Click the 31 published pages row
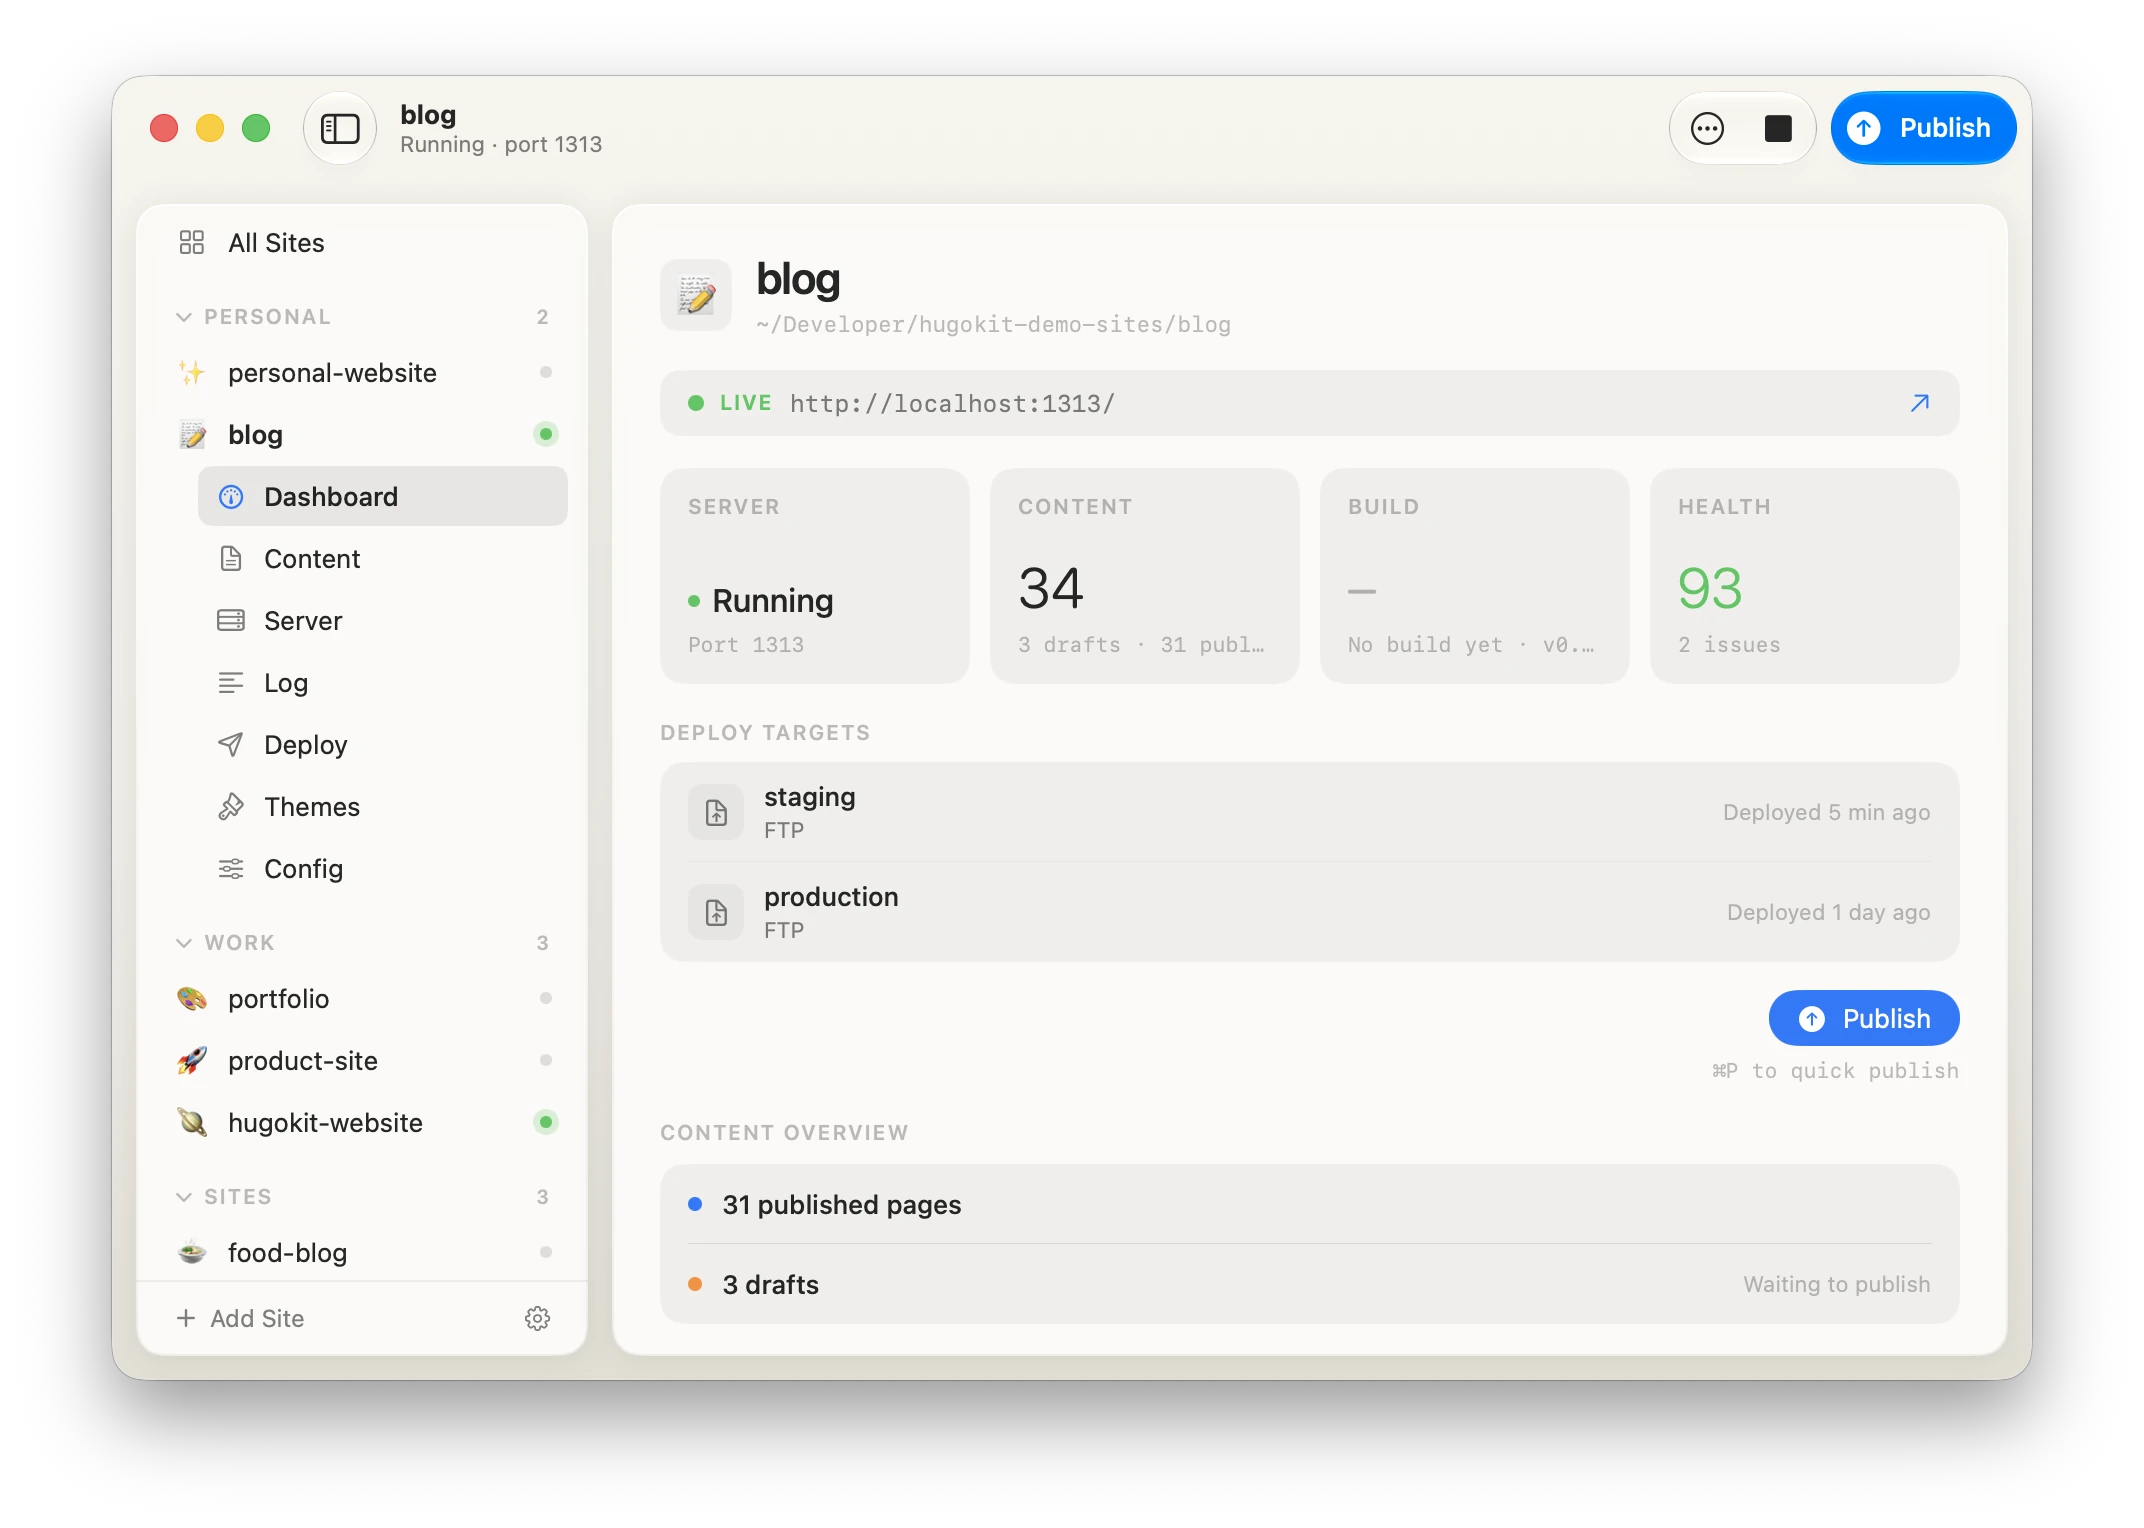2144x1528 pixels. pos(1310,1204)
